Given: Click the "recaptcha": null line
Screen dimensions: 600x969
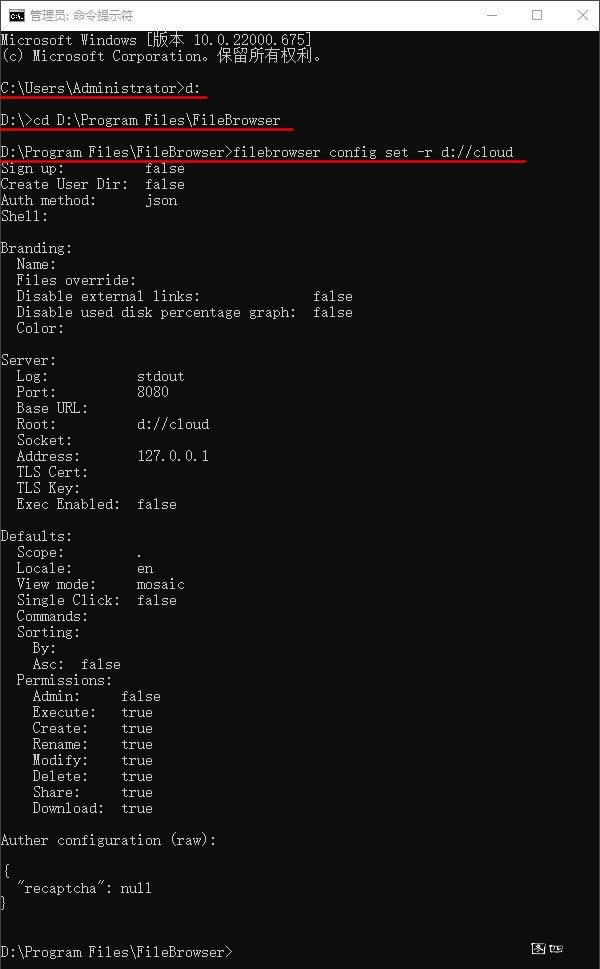Looking at the screenshot, I should (85, 888).
